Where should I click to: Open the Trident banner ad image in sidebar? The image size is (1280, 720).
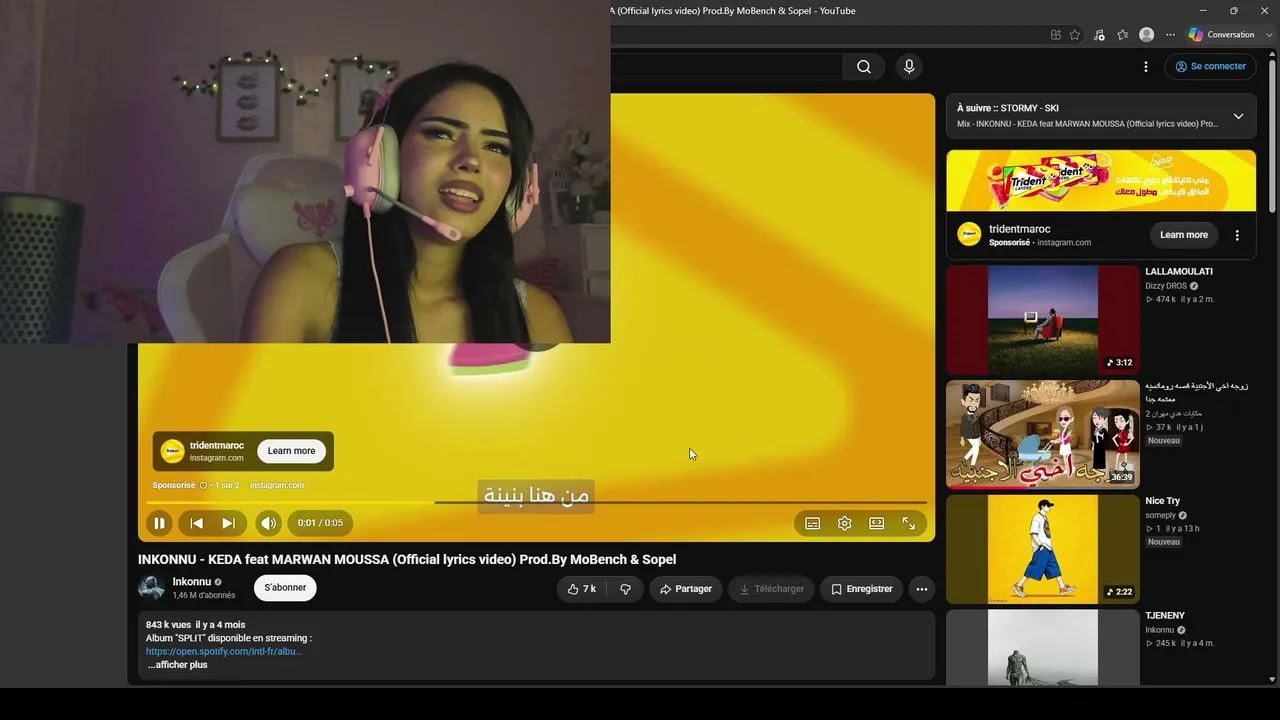point(1101,181)
